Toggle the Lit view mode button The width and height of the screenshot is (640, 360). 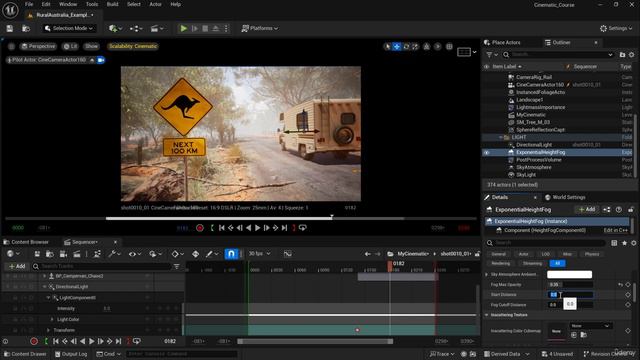pos(70,46)
